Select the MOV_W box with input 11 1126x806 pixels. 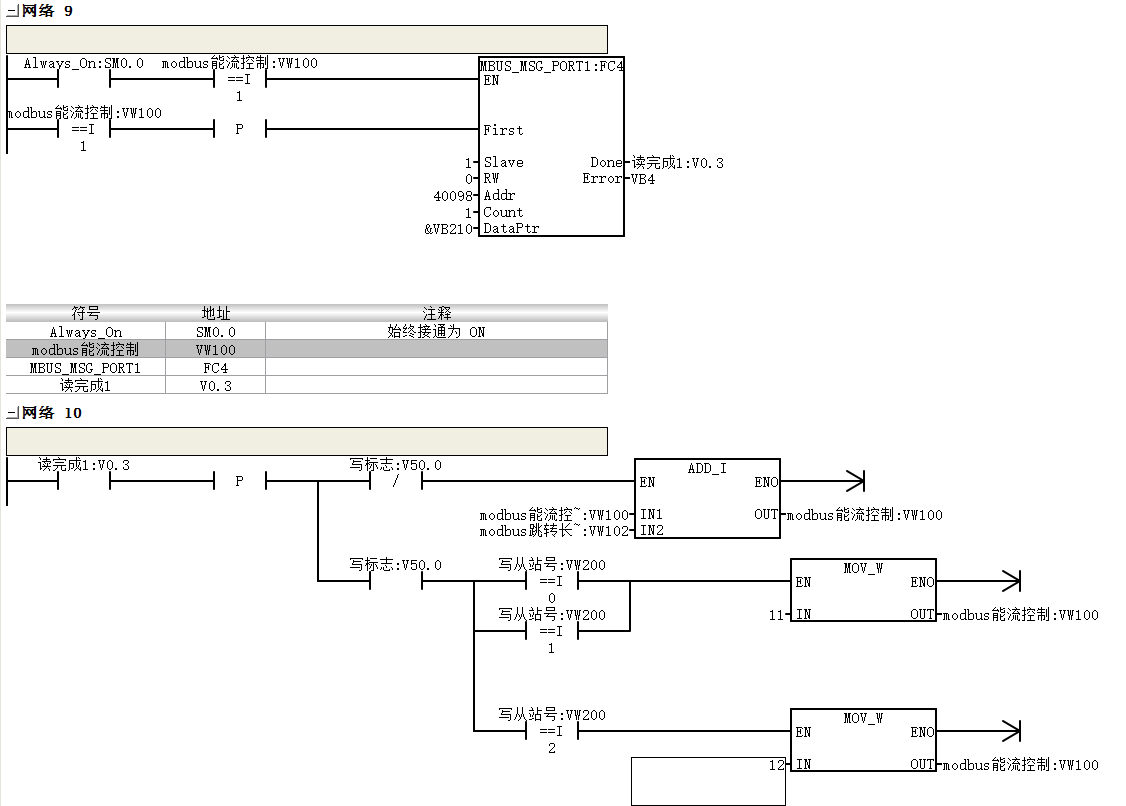click(x=863, y=590)
